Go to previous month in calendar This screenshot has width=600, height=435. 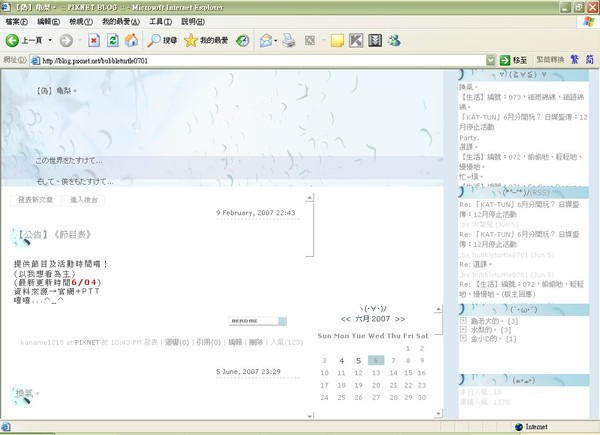[346, 319]
